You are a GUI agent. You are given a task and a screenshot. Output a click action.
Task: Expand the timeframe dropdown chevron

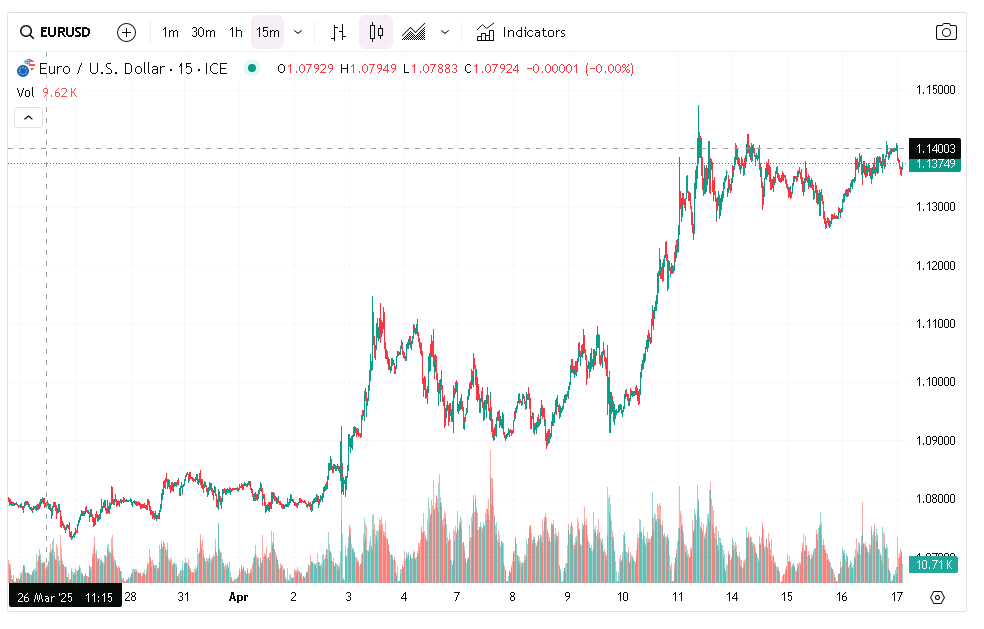coord(298,32)
